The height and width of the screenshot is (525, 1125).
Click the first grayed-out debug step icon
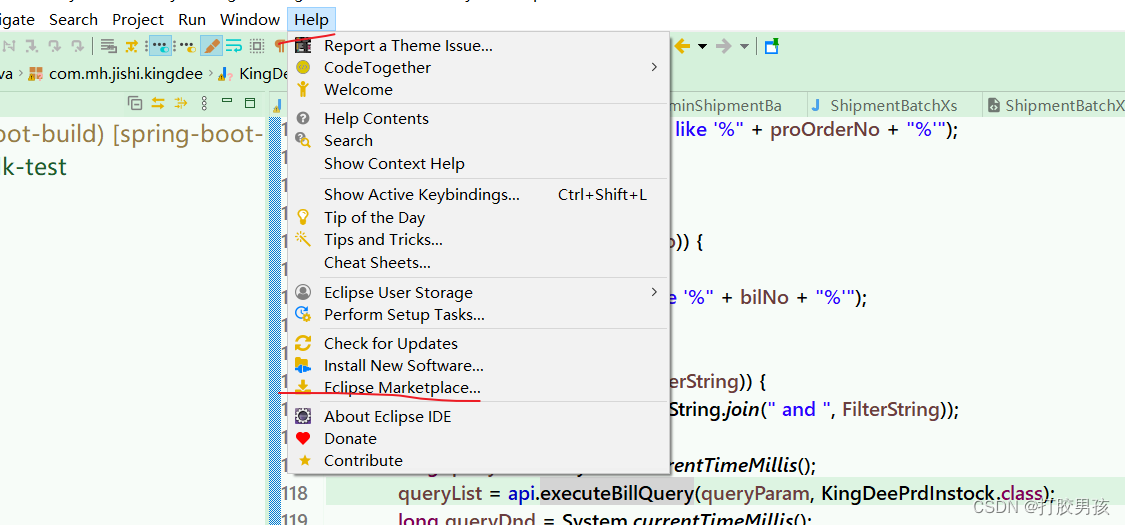click(9, 46)
